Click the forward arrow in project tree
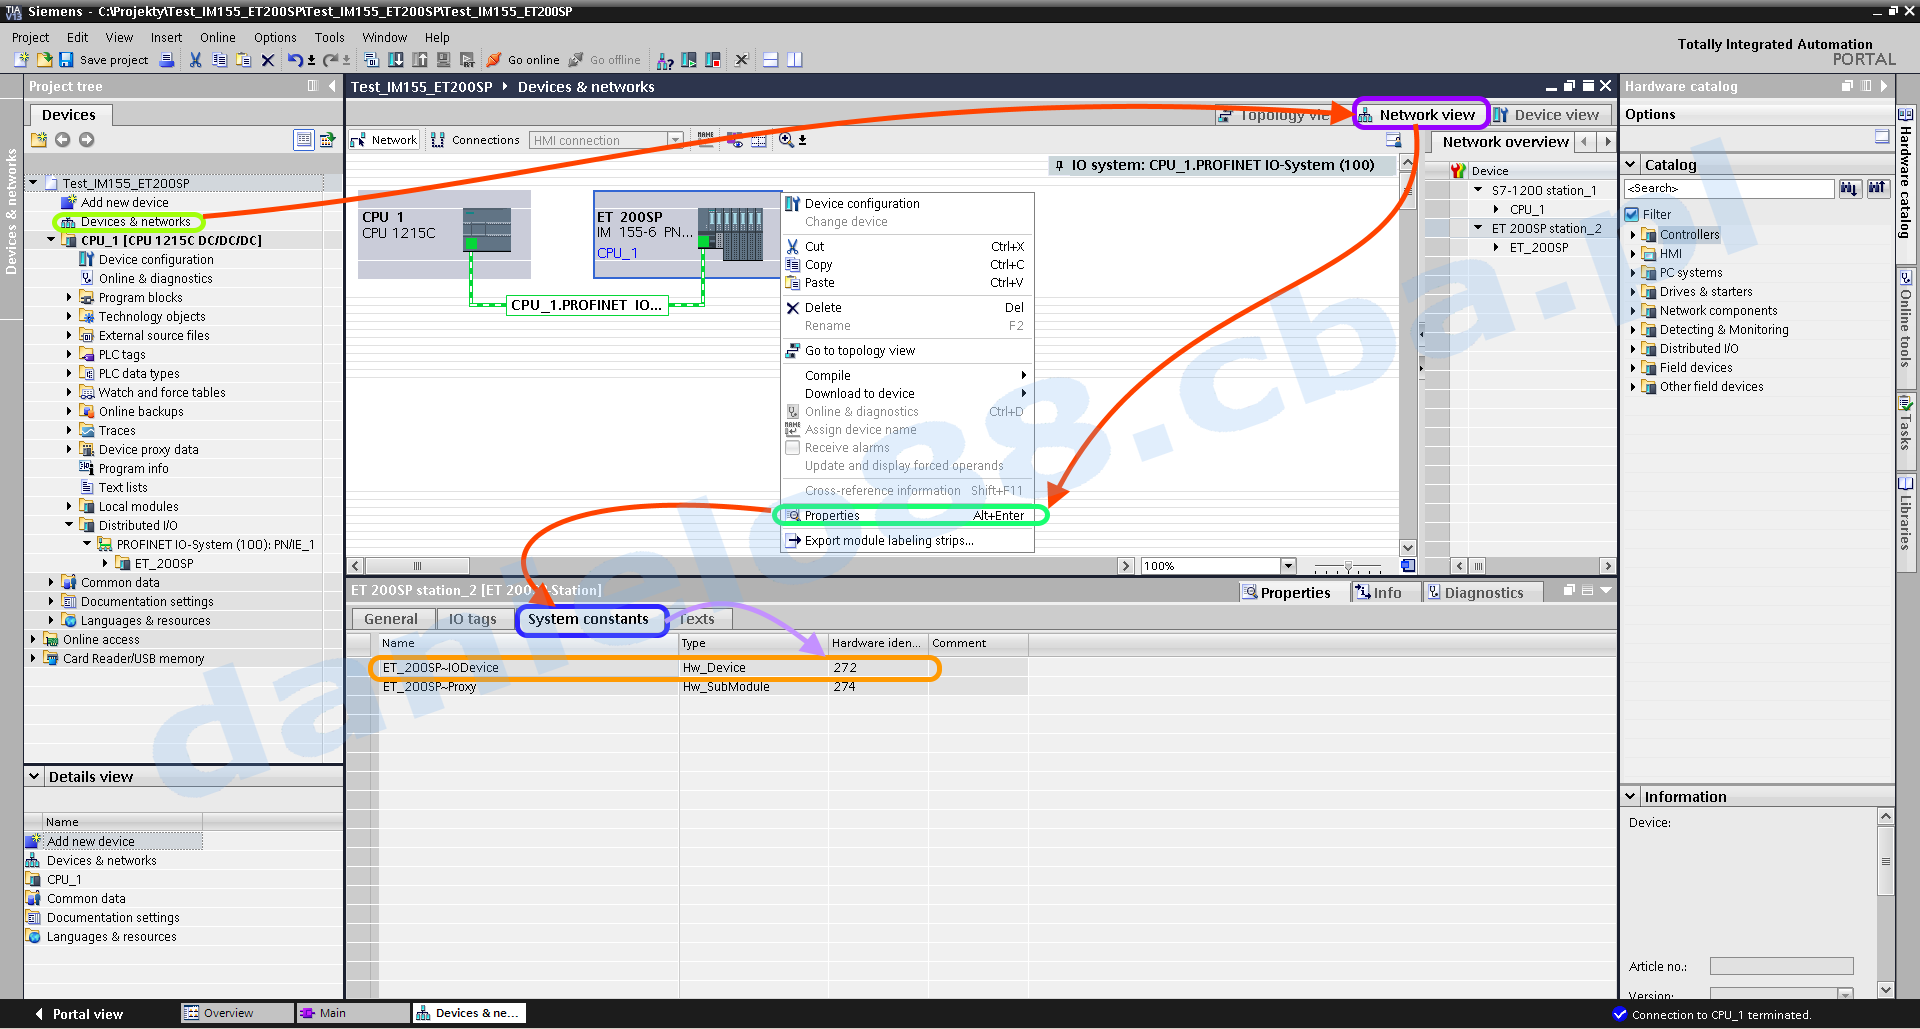 pos(87,140)
